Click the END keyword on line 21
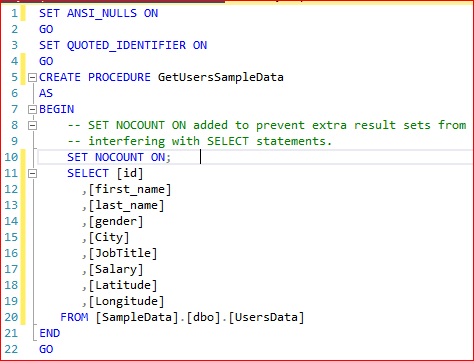 point(50,333)
